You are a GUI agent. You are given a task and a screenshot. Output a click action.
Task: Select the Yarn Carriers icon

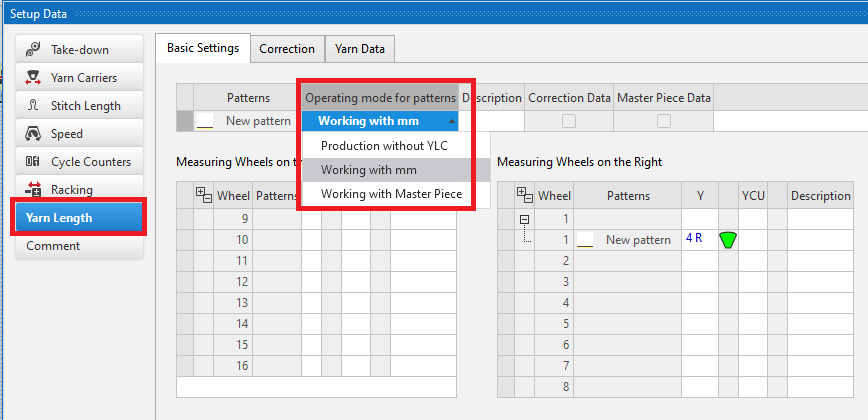pyautogui.click(x=33, y=78)
